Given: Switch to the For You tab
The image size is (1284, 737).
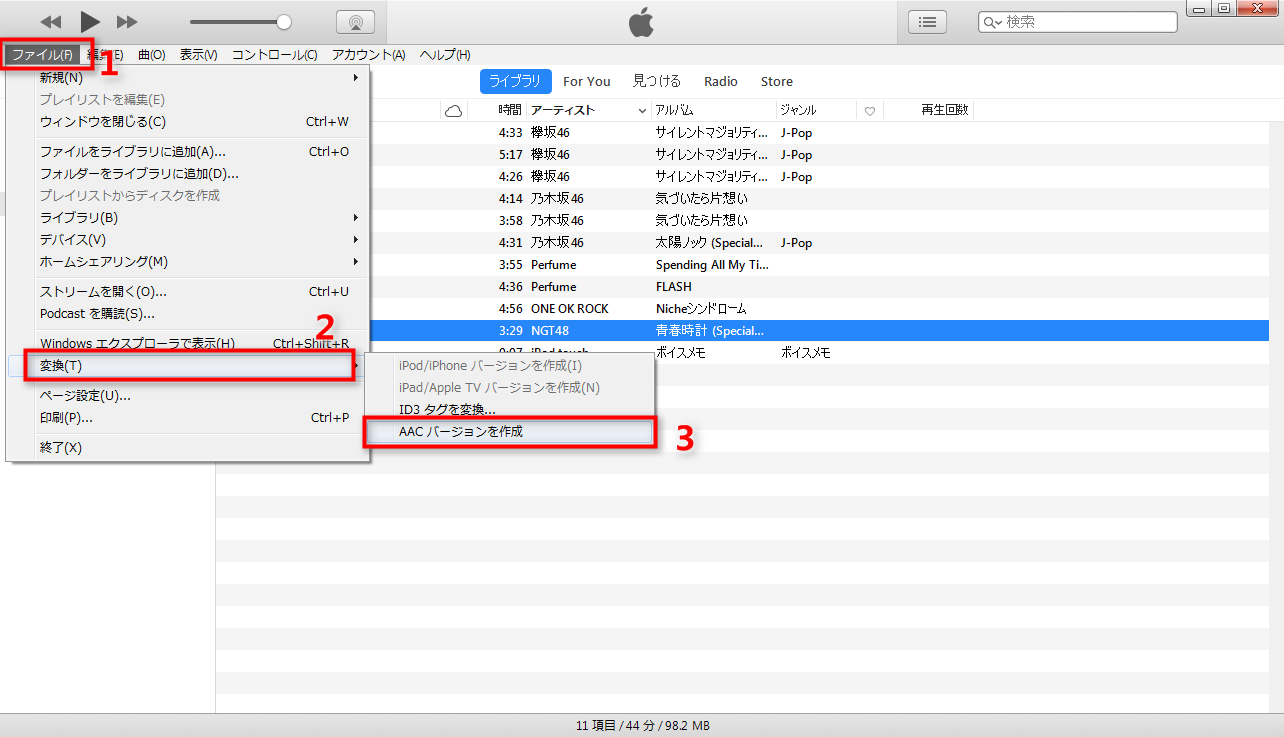Looking at the screenshot, I should coord(586,82).
